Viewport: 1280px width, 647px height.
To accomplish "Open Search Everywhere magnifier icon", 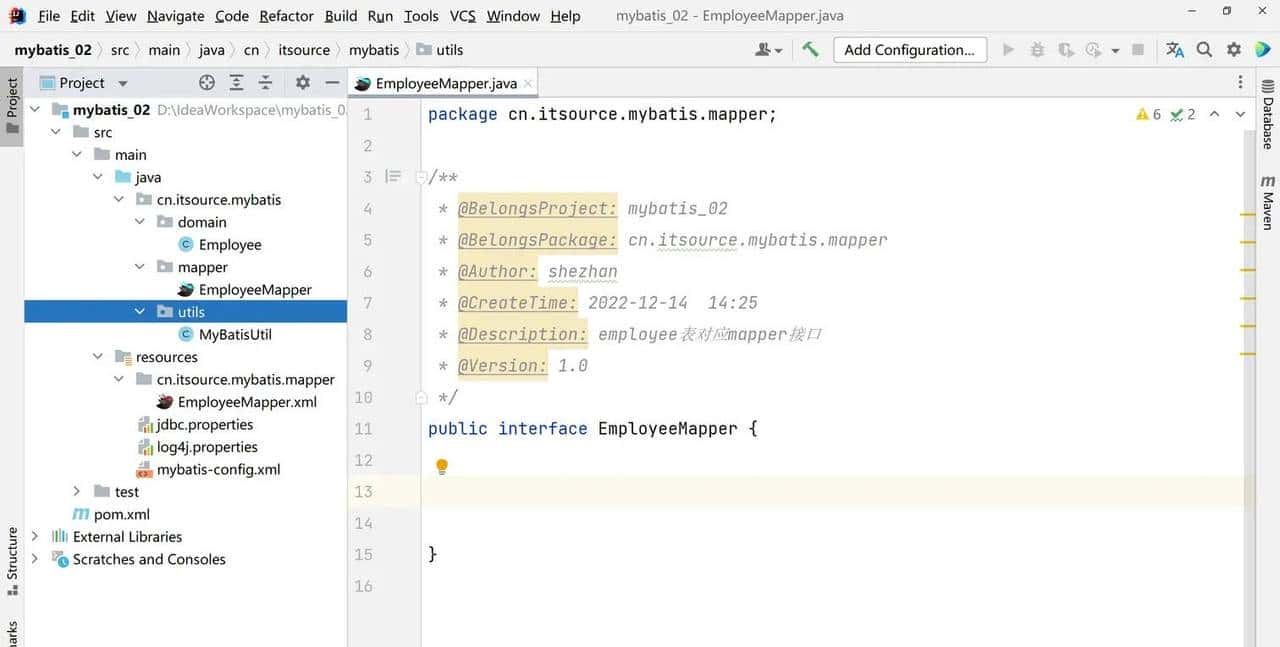I will (1204, 50).
